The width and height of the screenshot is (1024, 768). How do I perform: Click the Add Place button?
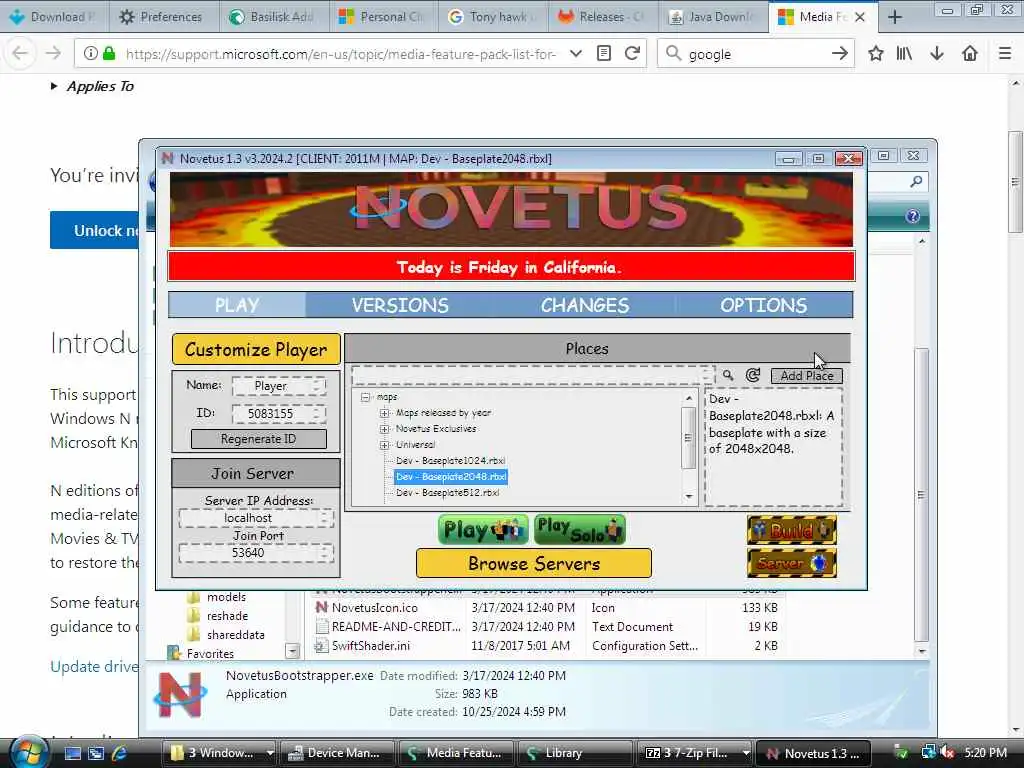[x=807, y=376]
